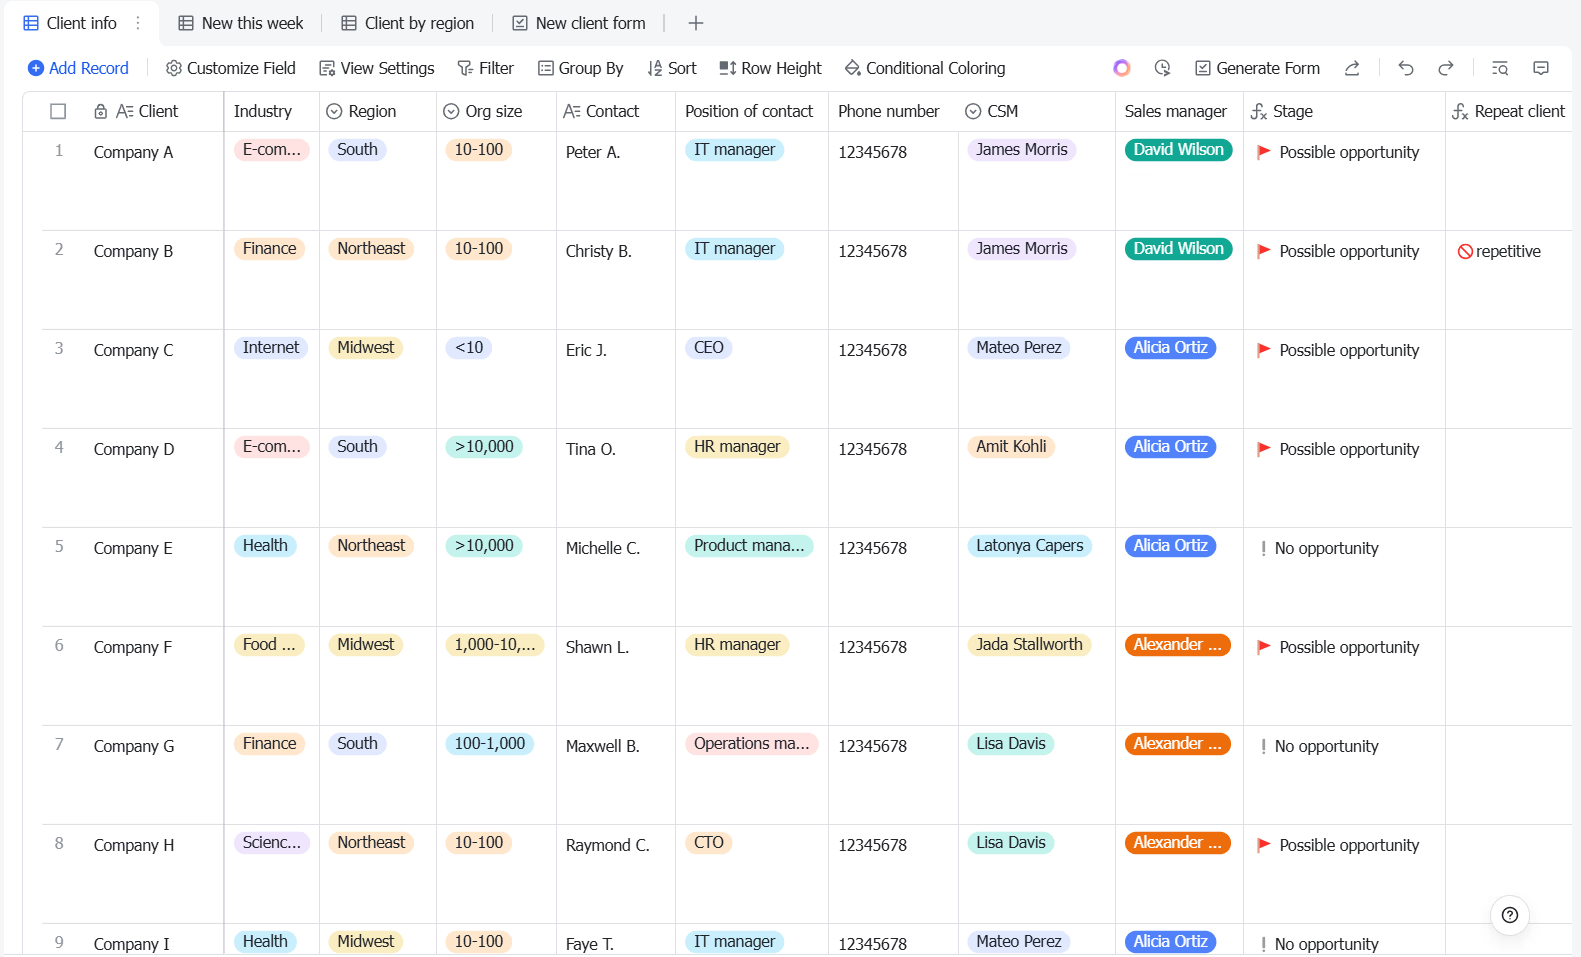Screen dimensions: 1581x957
Task: Open the record history clock icon
Action: click(x=1162, y=68)
